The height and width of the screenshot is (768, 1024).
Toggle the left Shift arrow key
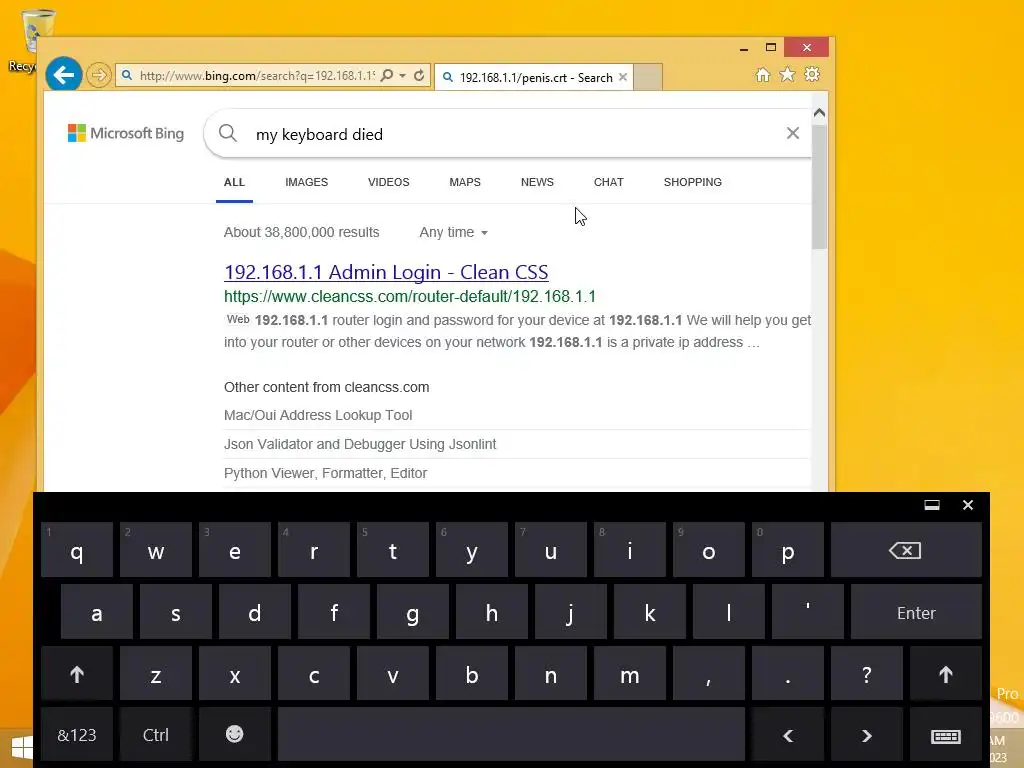[x=77, y=674]
